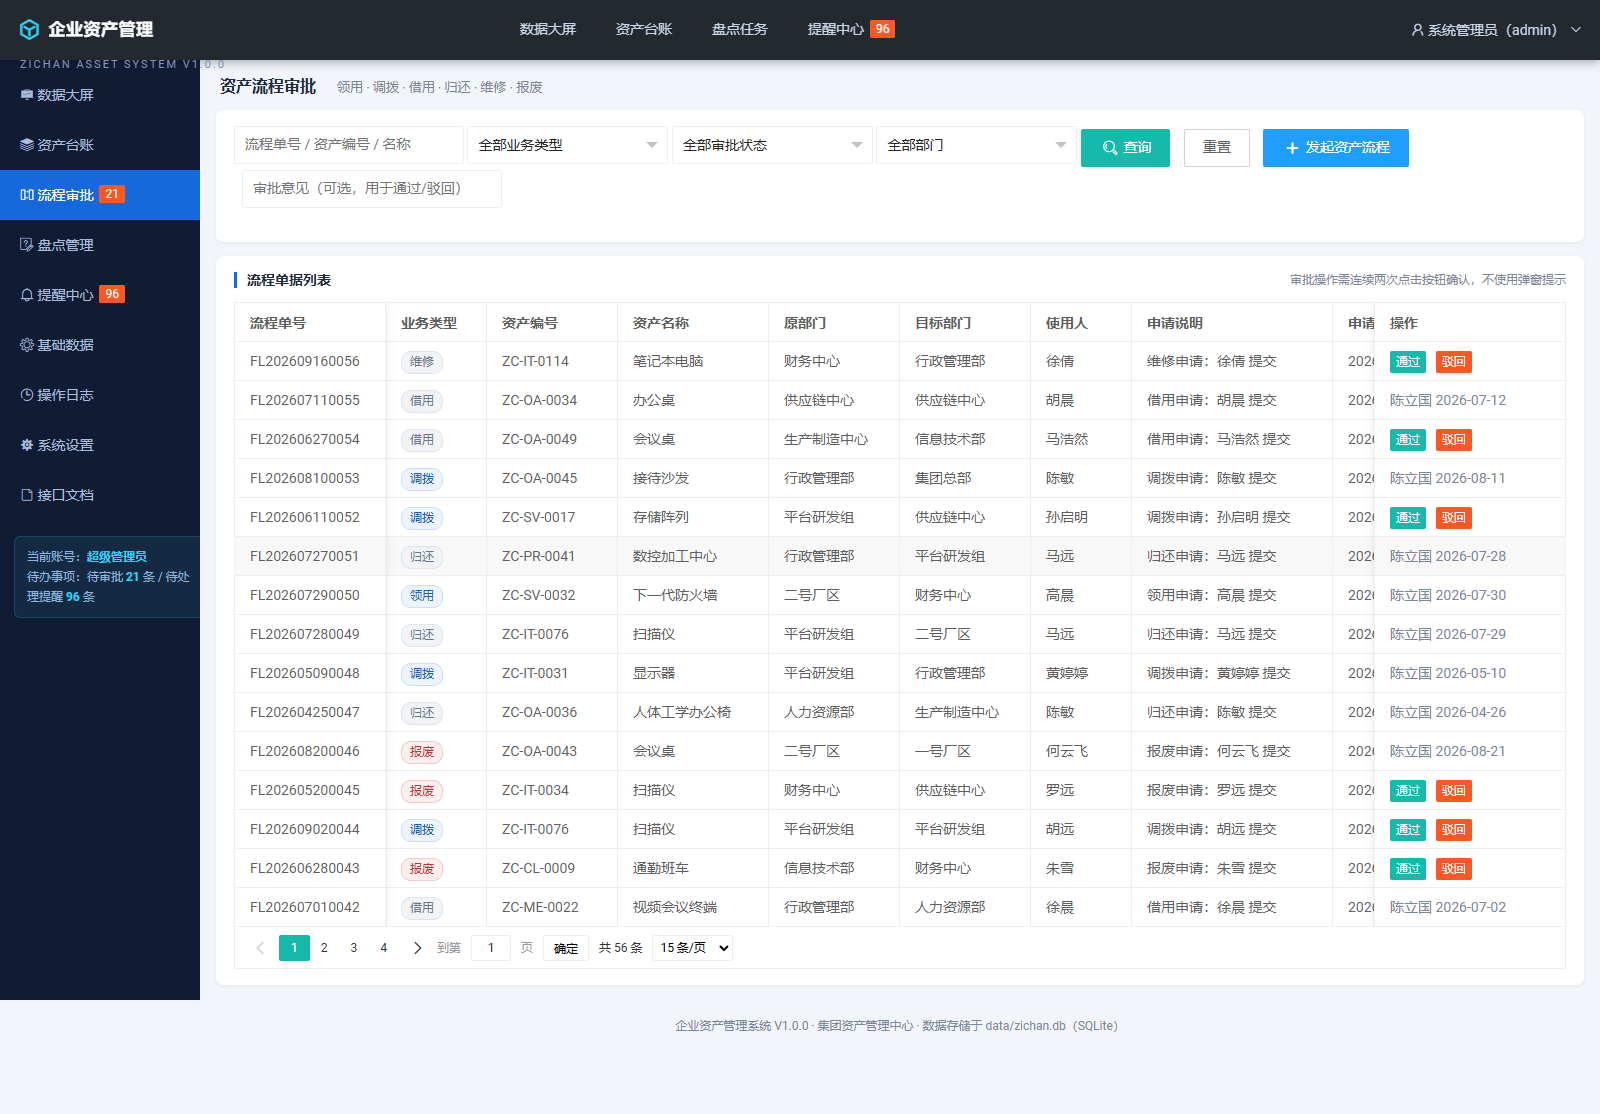The width and height of the screenshot is (1600, 1114).
Task: Open 数据大屏 in the top navigation
Action: 548,29
